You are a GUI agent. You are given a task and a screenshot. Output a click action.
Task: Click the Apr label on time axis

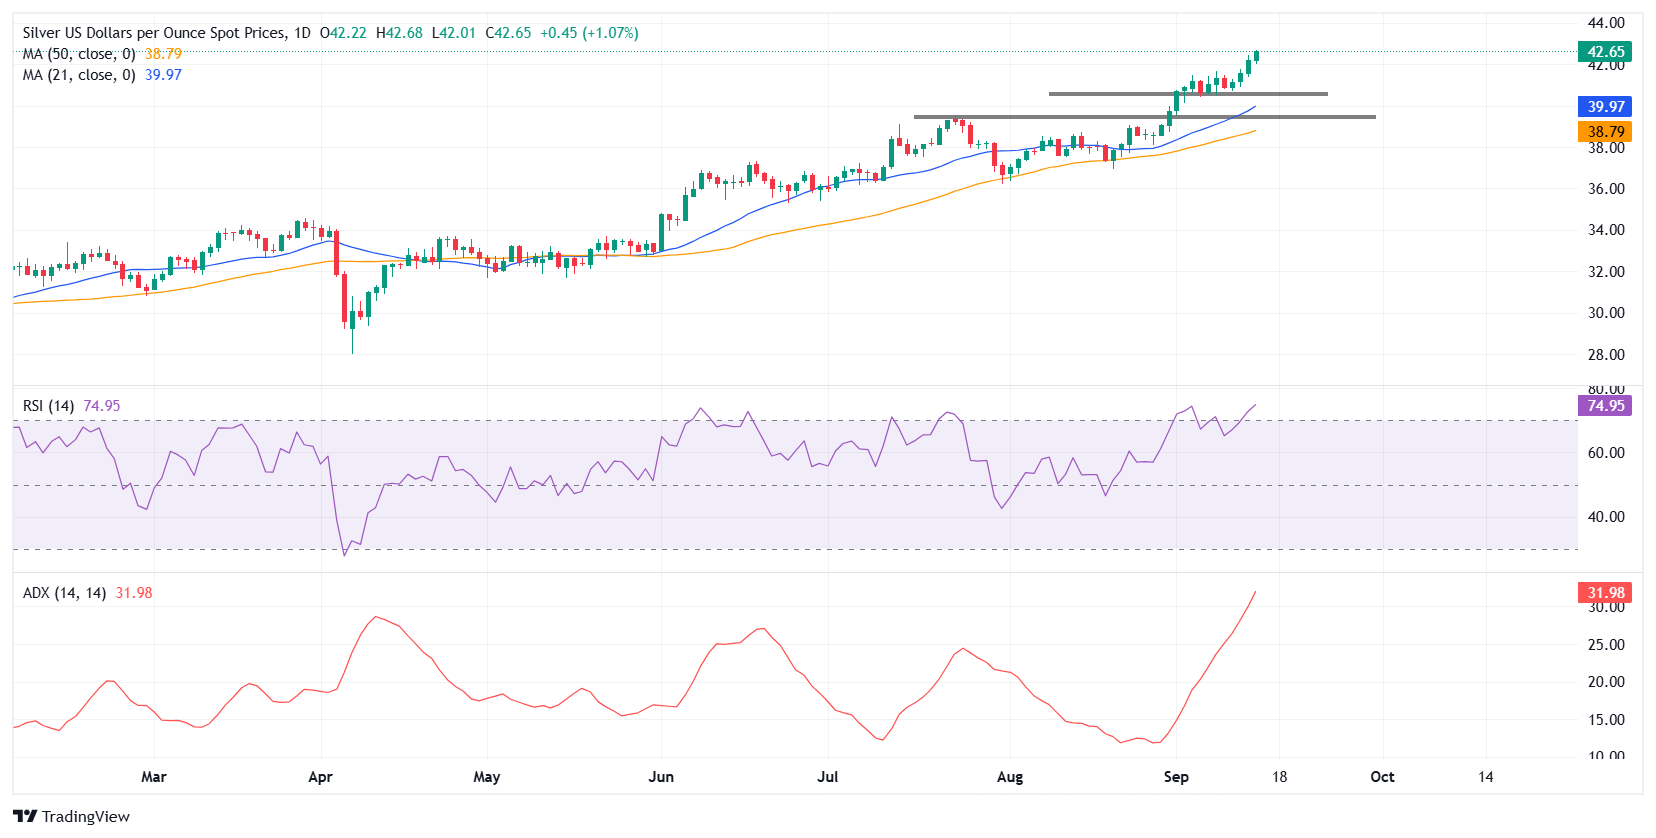[x=320, y=777]
